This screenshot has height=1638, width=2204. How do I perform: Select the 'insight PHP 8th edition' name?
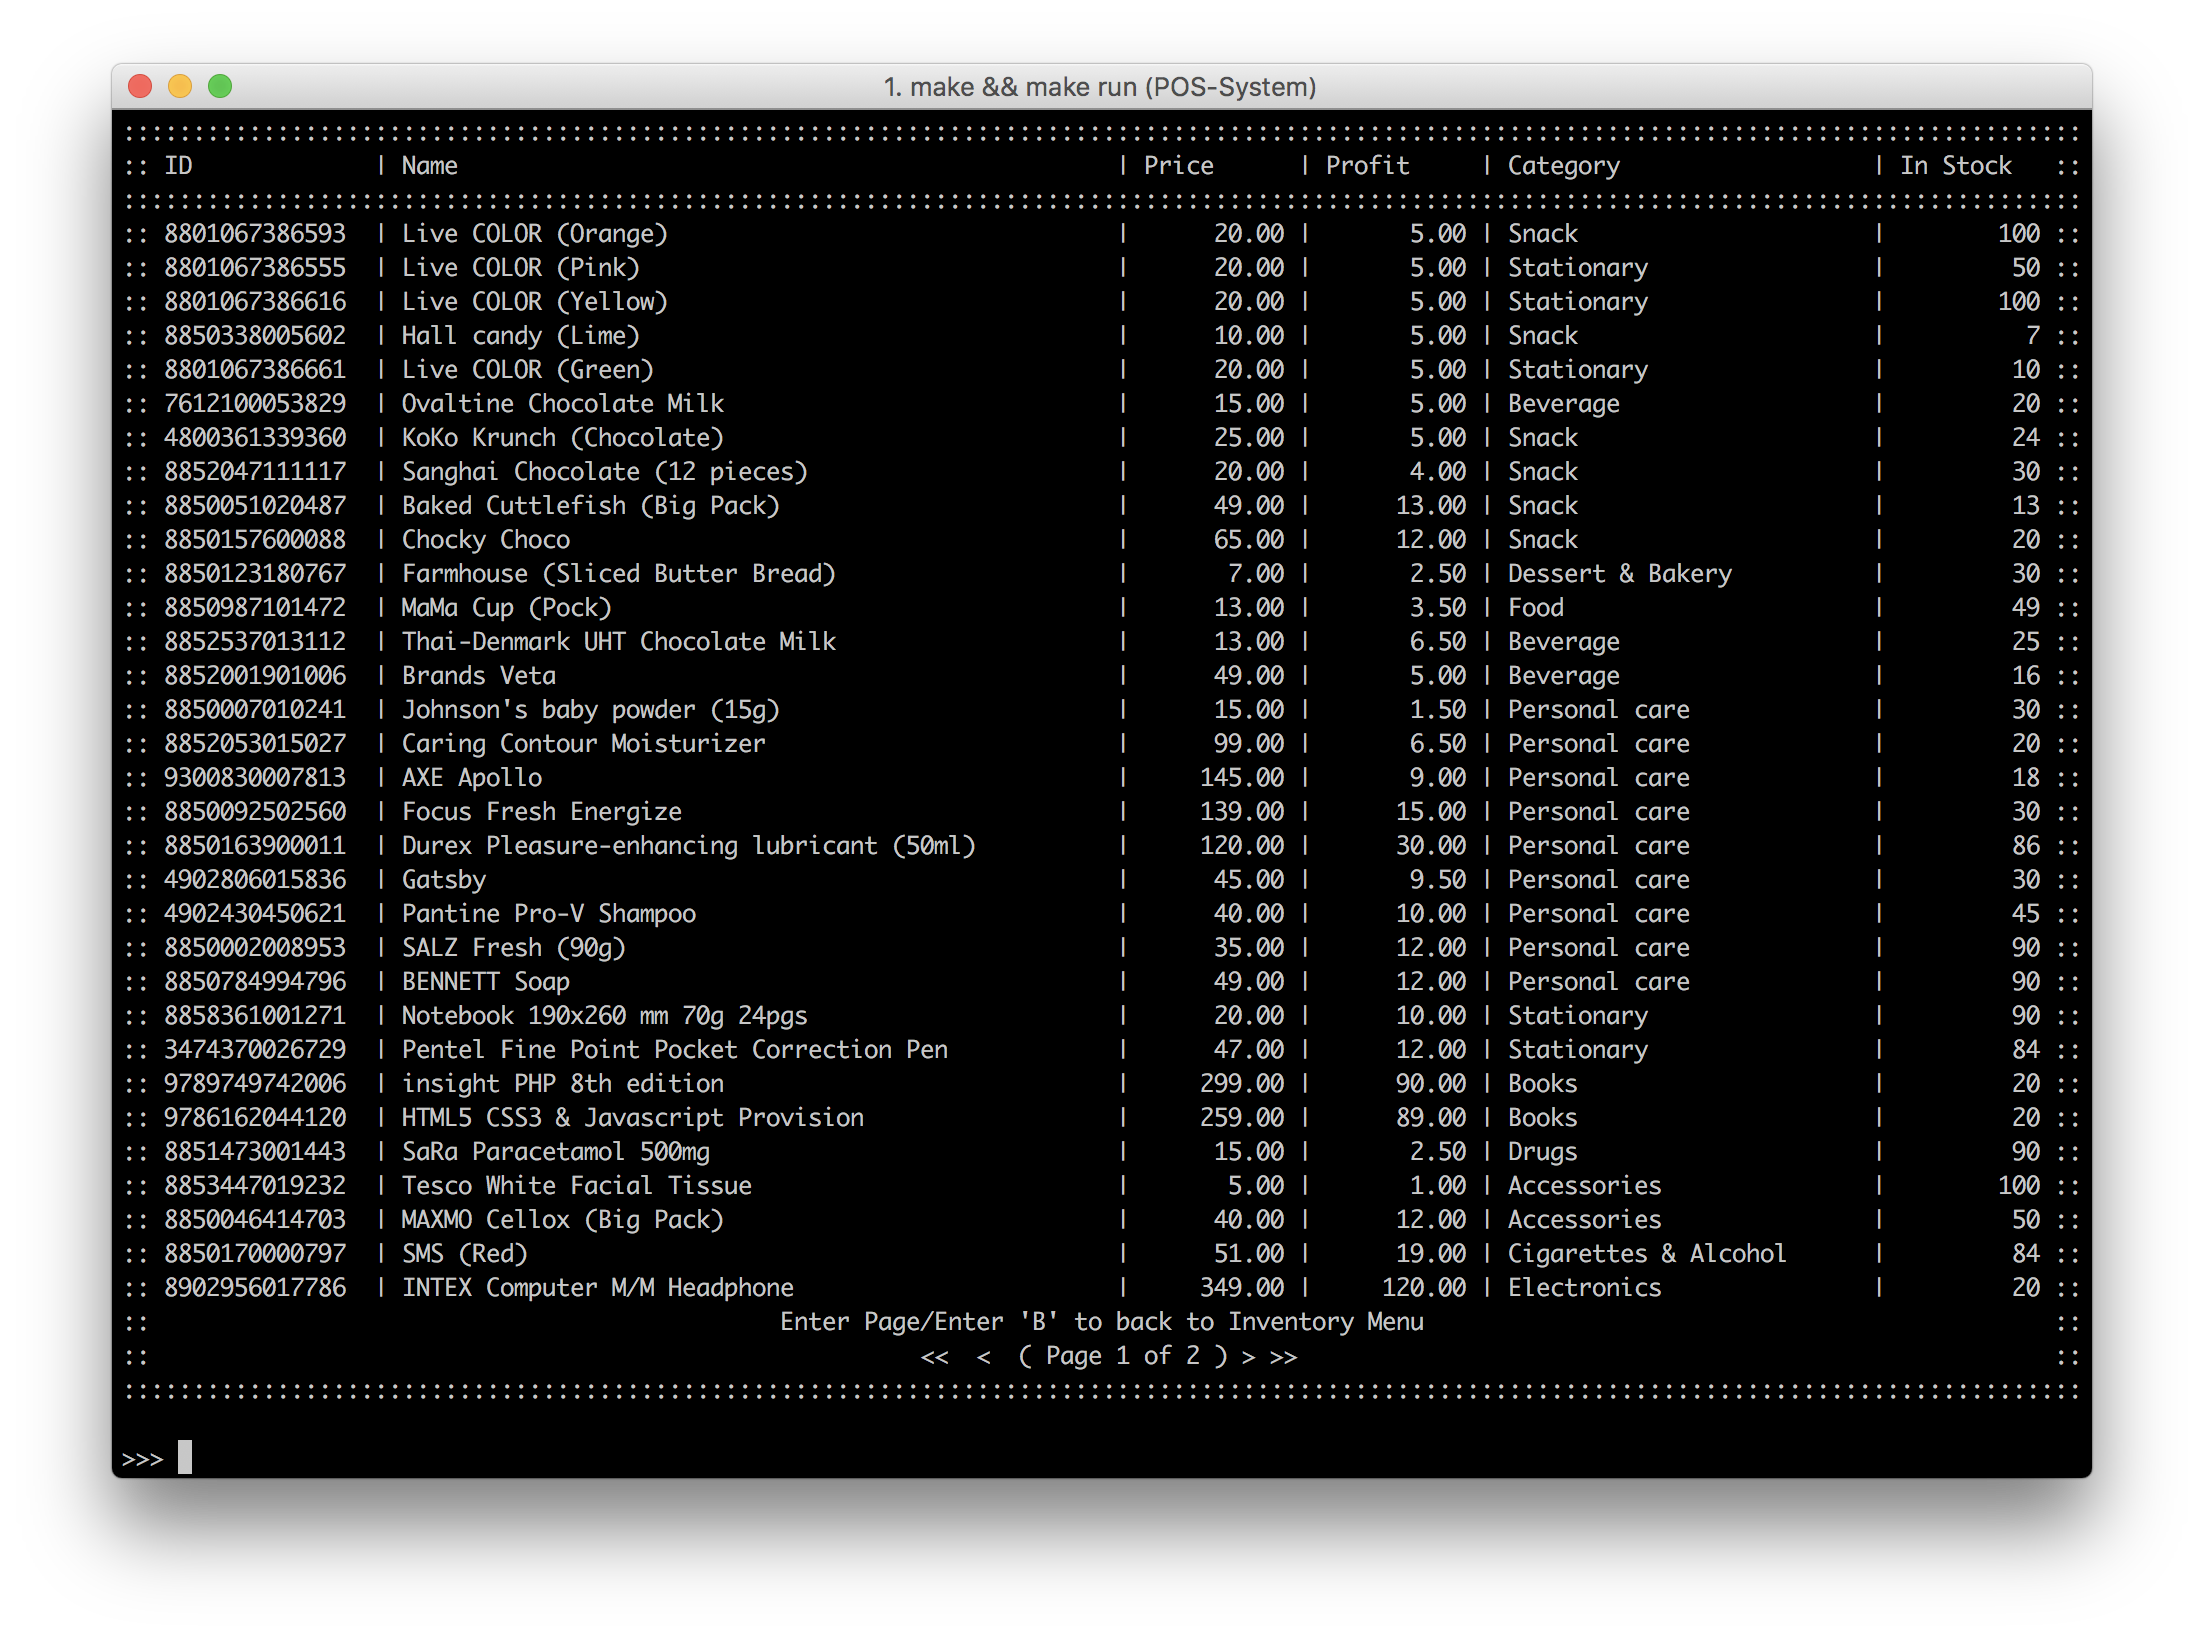[563, 1084]
